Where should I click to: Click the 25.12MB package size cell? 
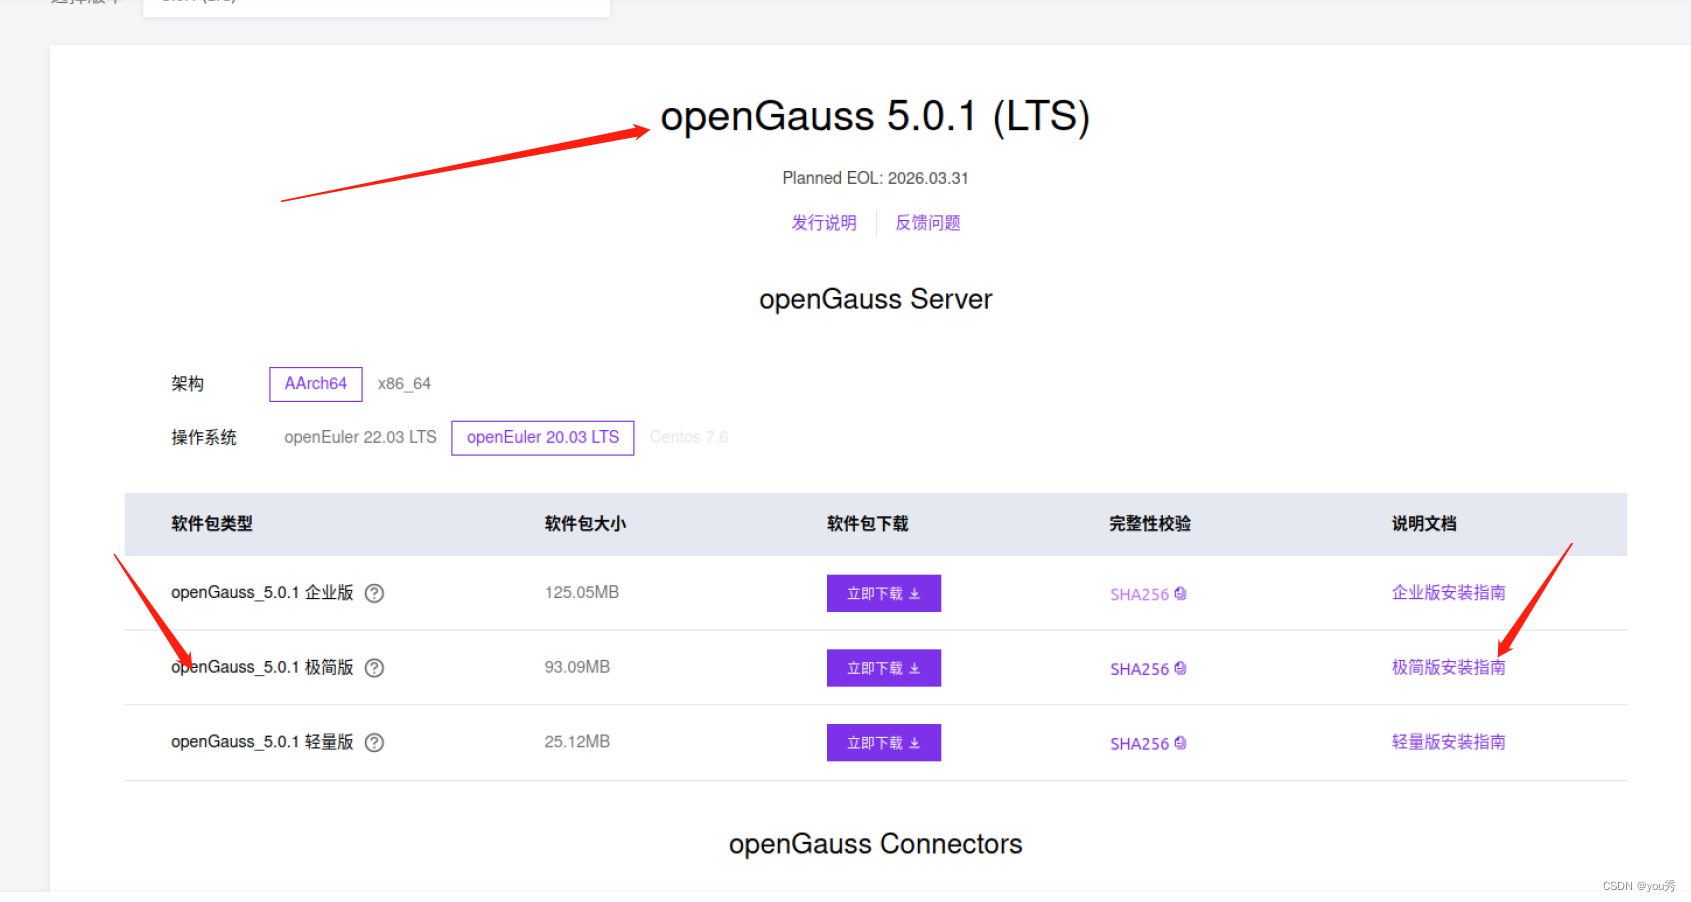click(577, 742)
